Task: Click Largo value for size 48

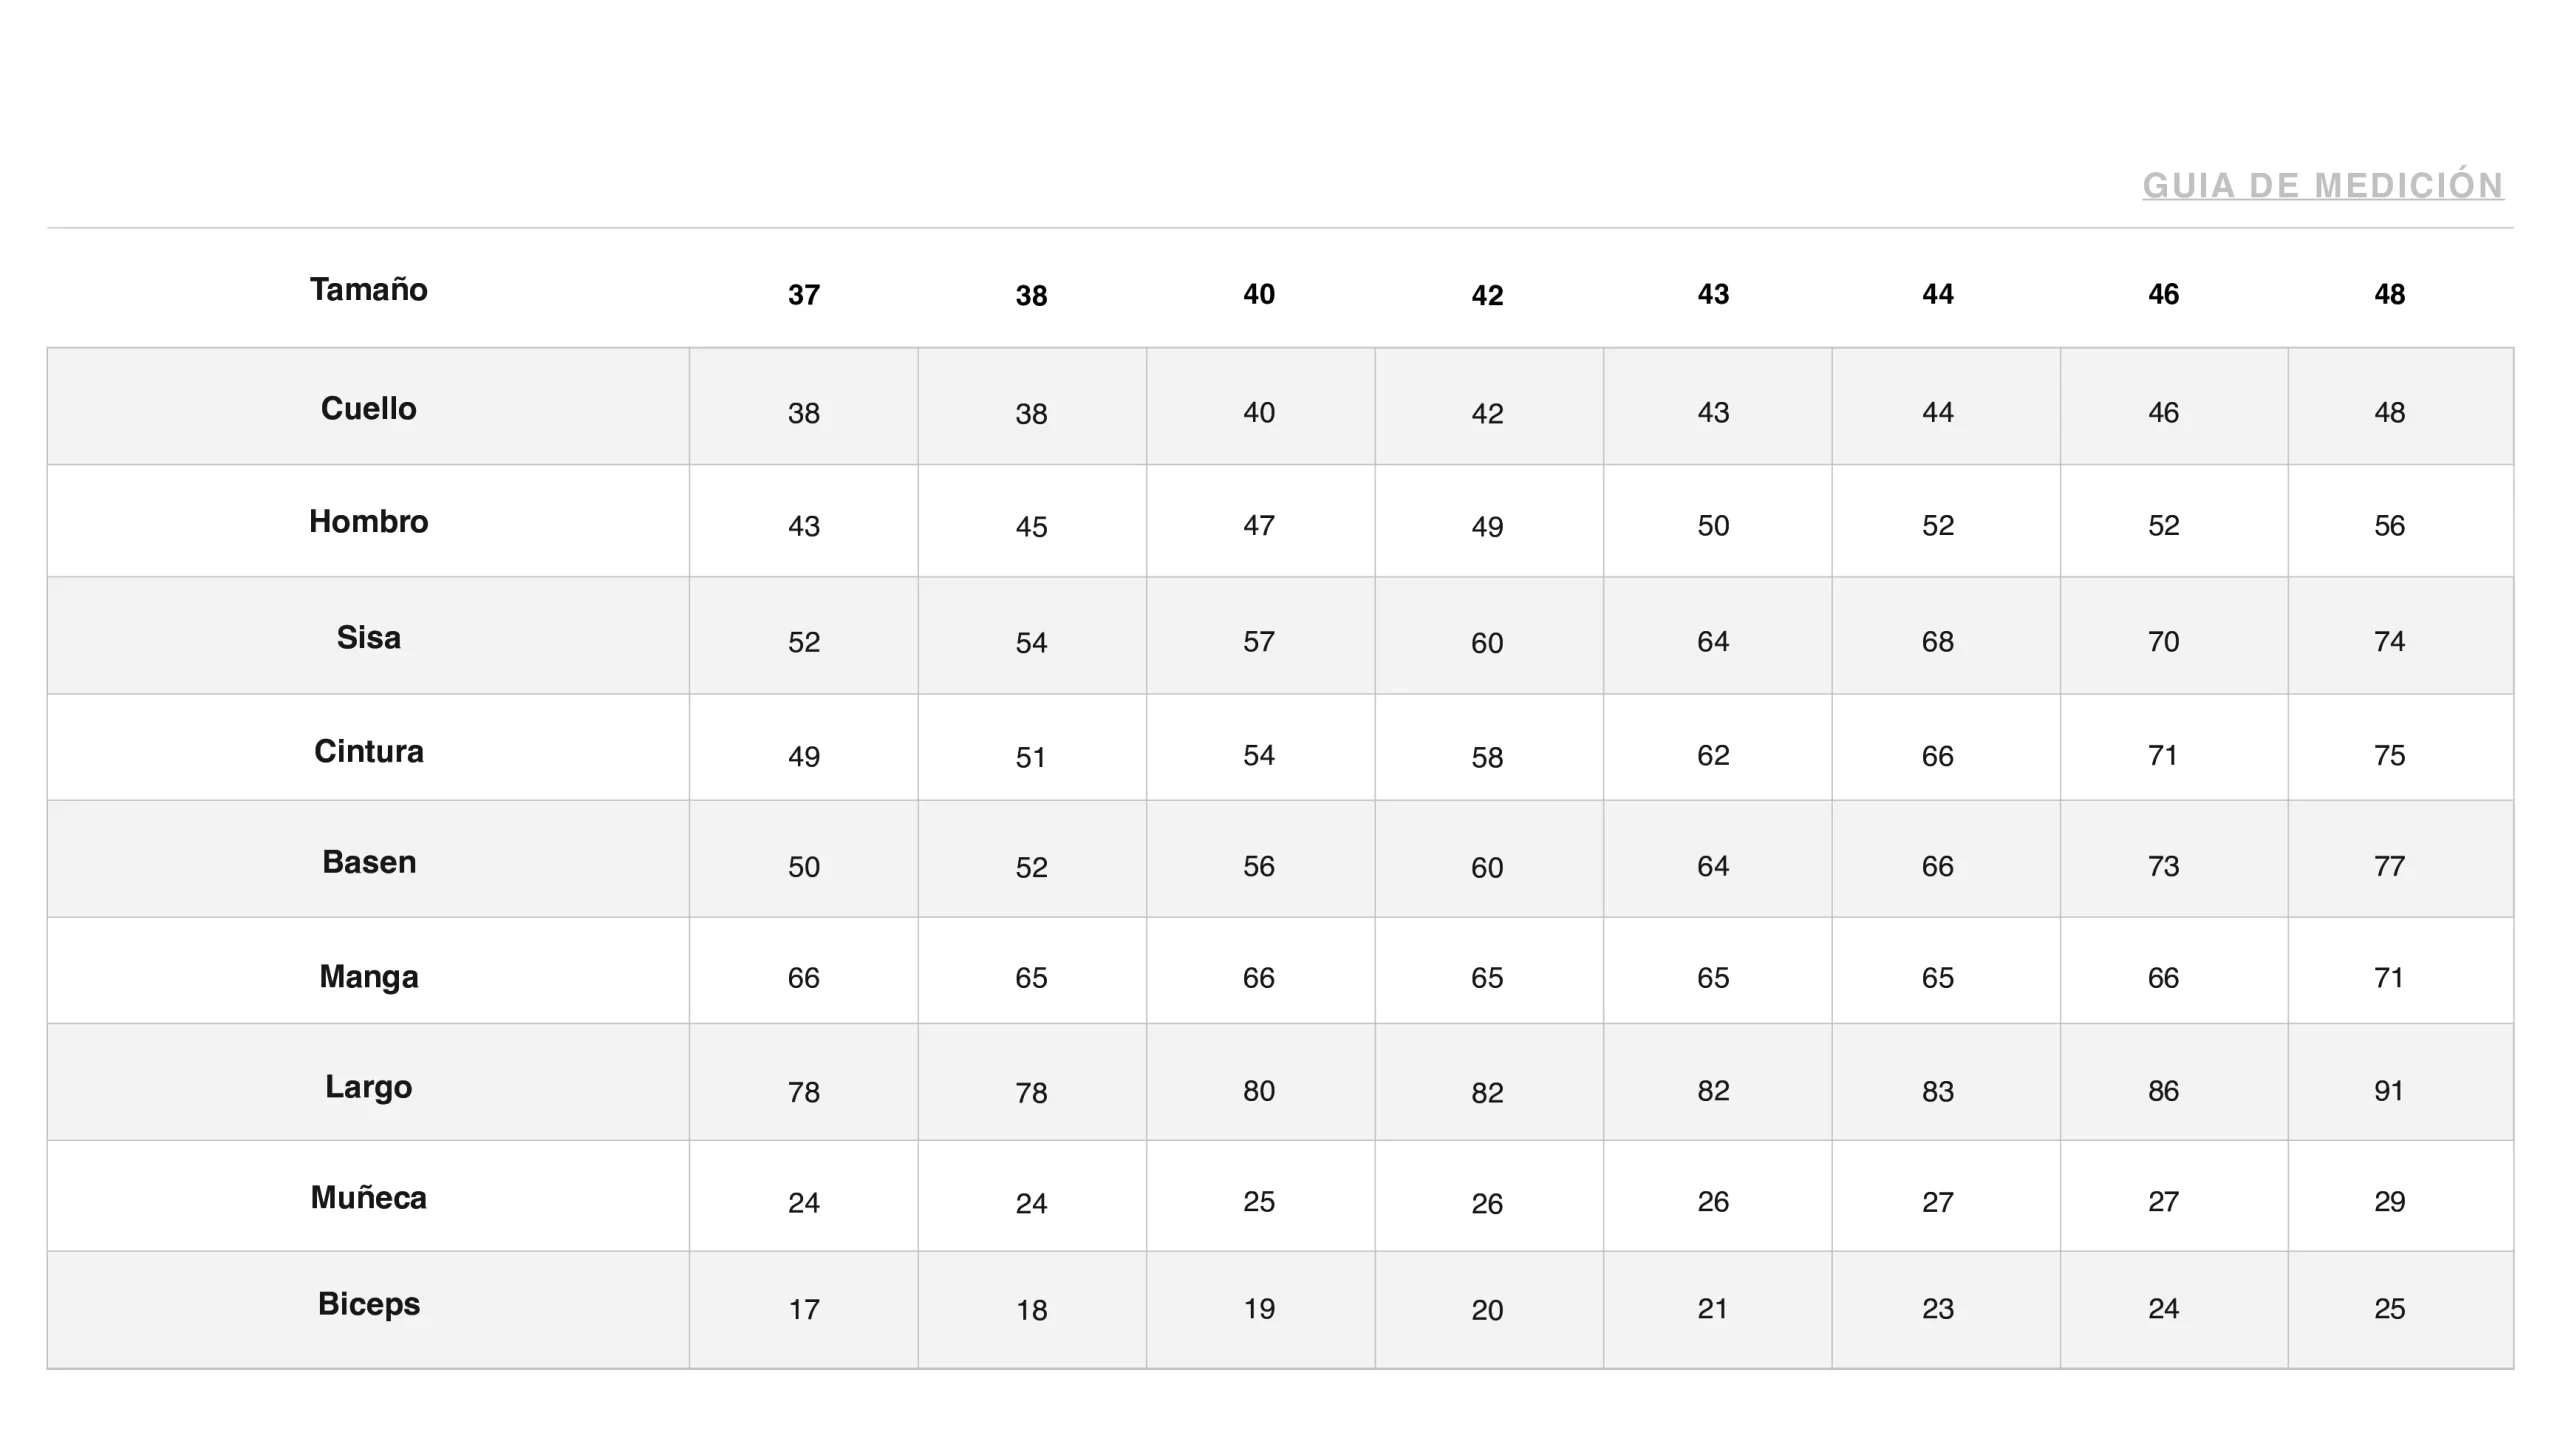Action: pos(2389,1090)
